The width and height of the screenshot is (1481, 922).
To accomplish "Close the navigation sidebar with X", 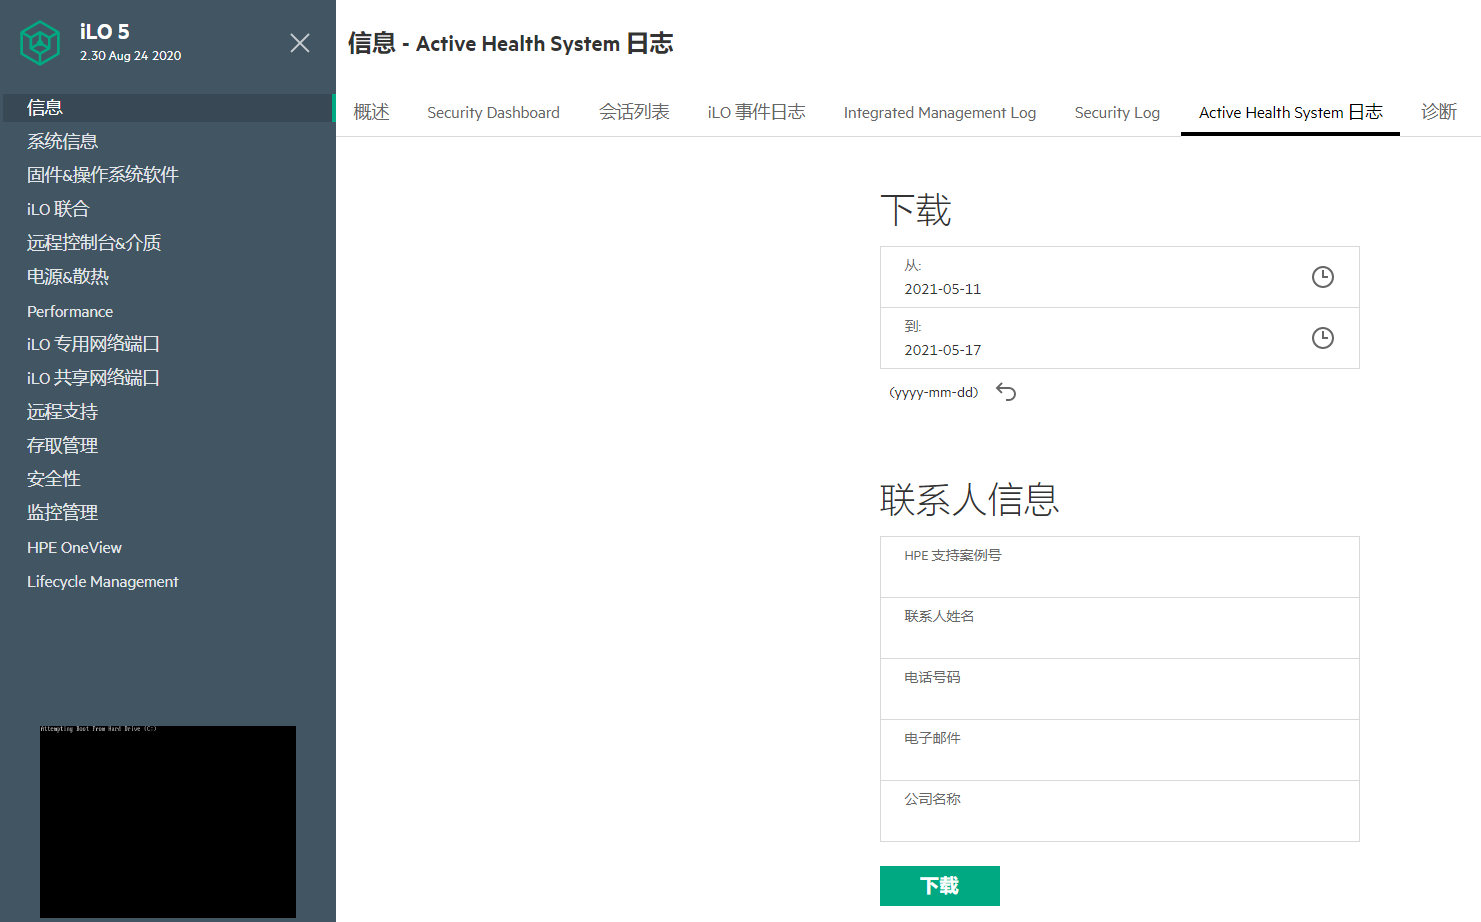I will [300, 43].
